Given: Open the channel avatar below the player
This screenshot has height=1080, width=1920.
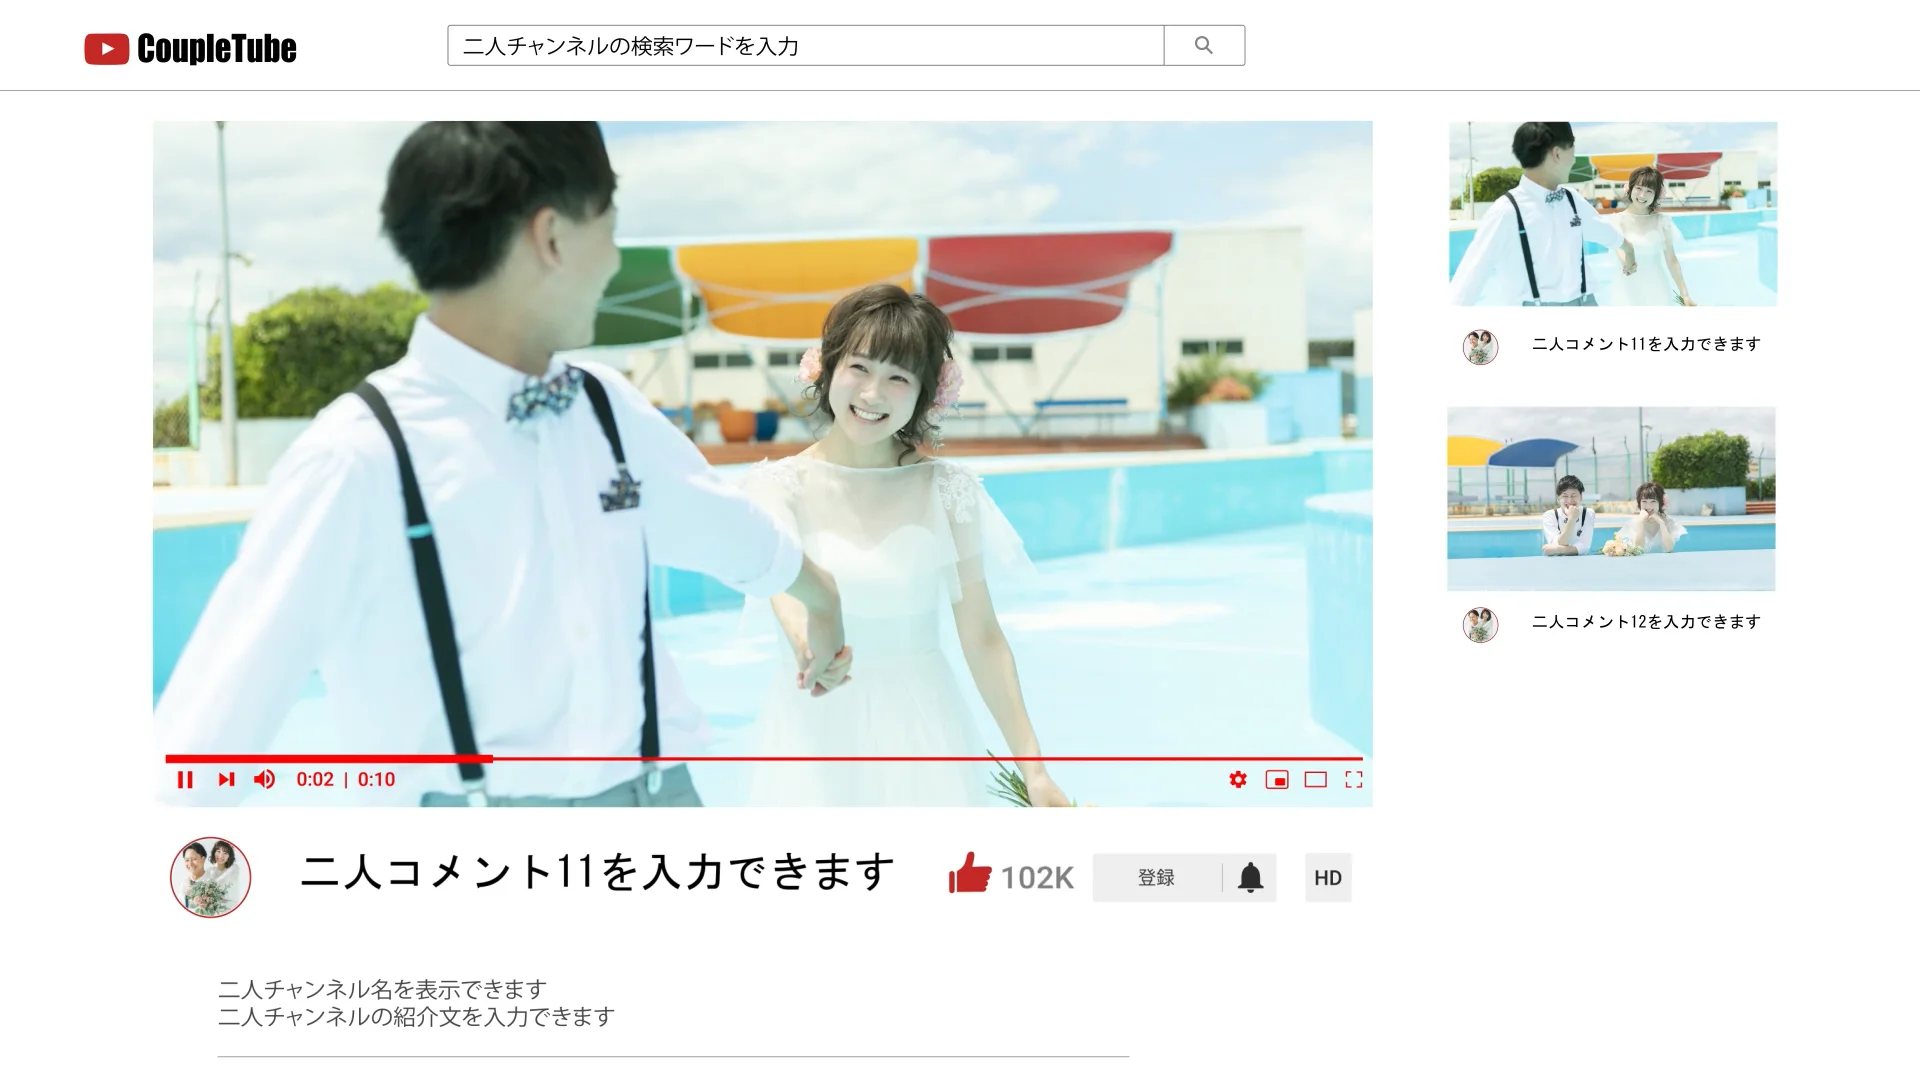Looking at the screenshot, I should [x=209, y=877].
